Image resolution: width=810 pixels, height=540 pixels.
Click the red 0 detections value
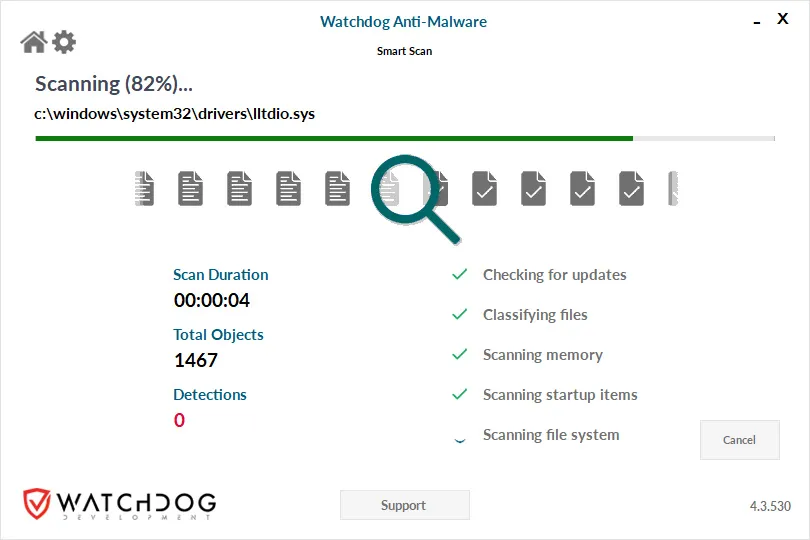[179, 420]
